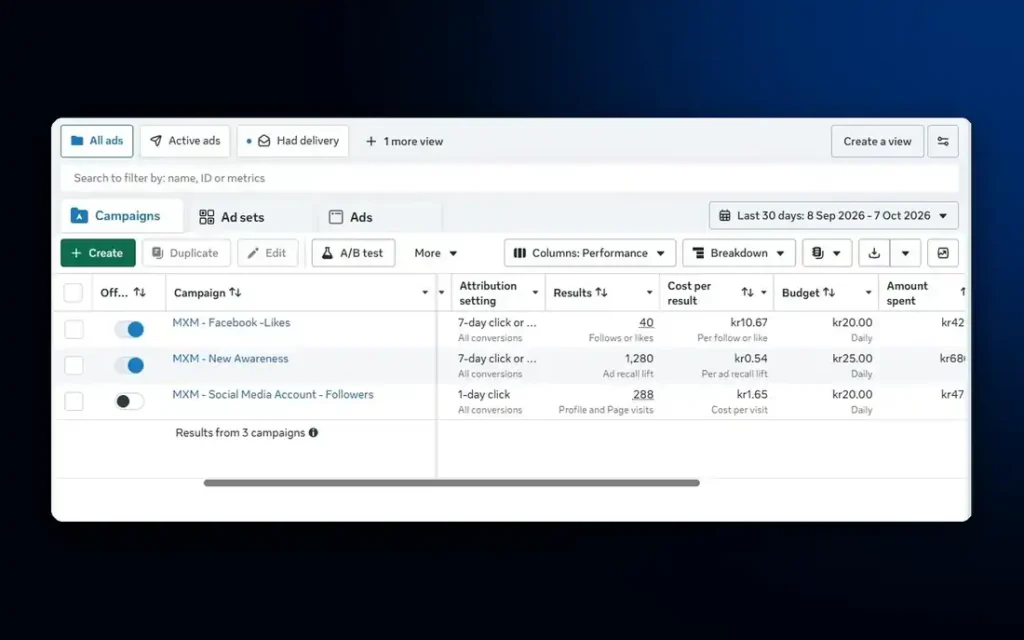The height and width of the screenshot is (640, 1024).
Task: Click the green Create button
Action: coord(98,253)
